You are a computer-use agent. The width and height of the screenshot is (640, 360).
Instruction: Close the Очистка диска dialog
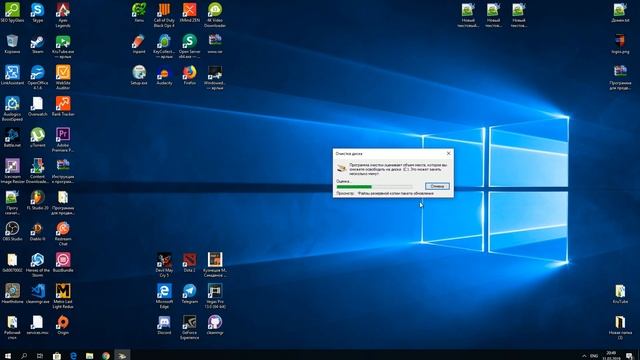coord(449,153)
